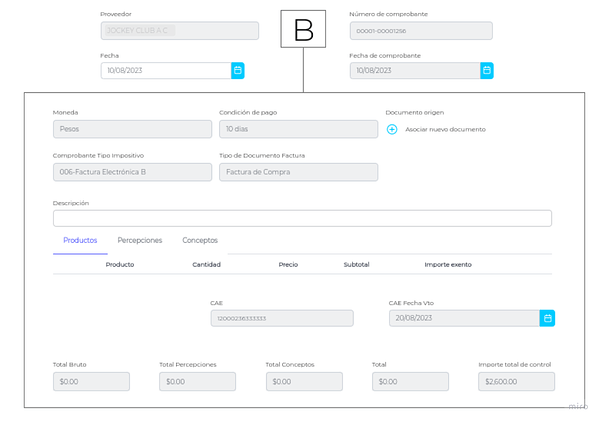602x423 pixels.
Task: Click the Descripción text field
Action: [x=302, y=218]
